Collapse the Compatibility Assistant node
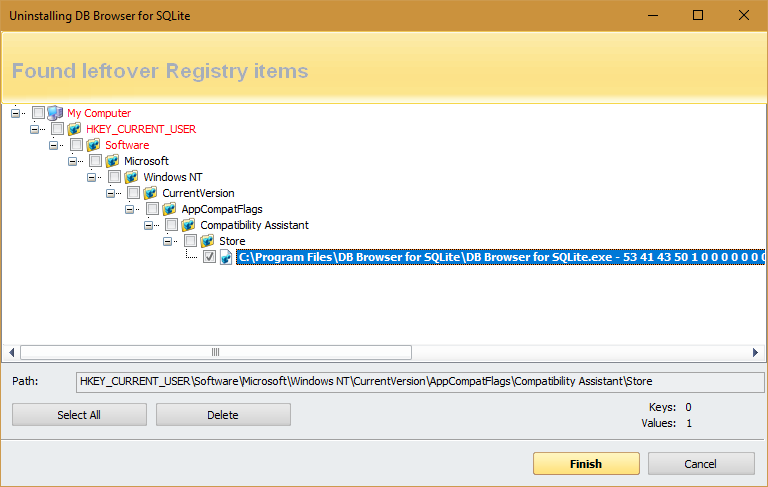Image resolution: width=768 pixels, height=487 pixels. (148, 225)
